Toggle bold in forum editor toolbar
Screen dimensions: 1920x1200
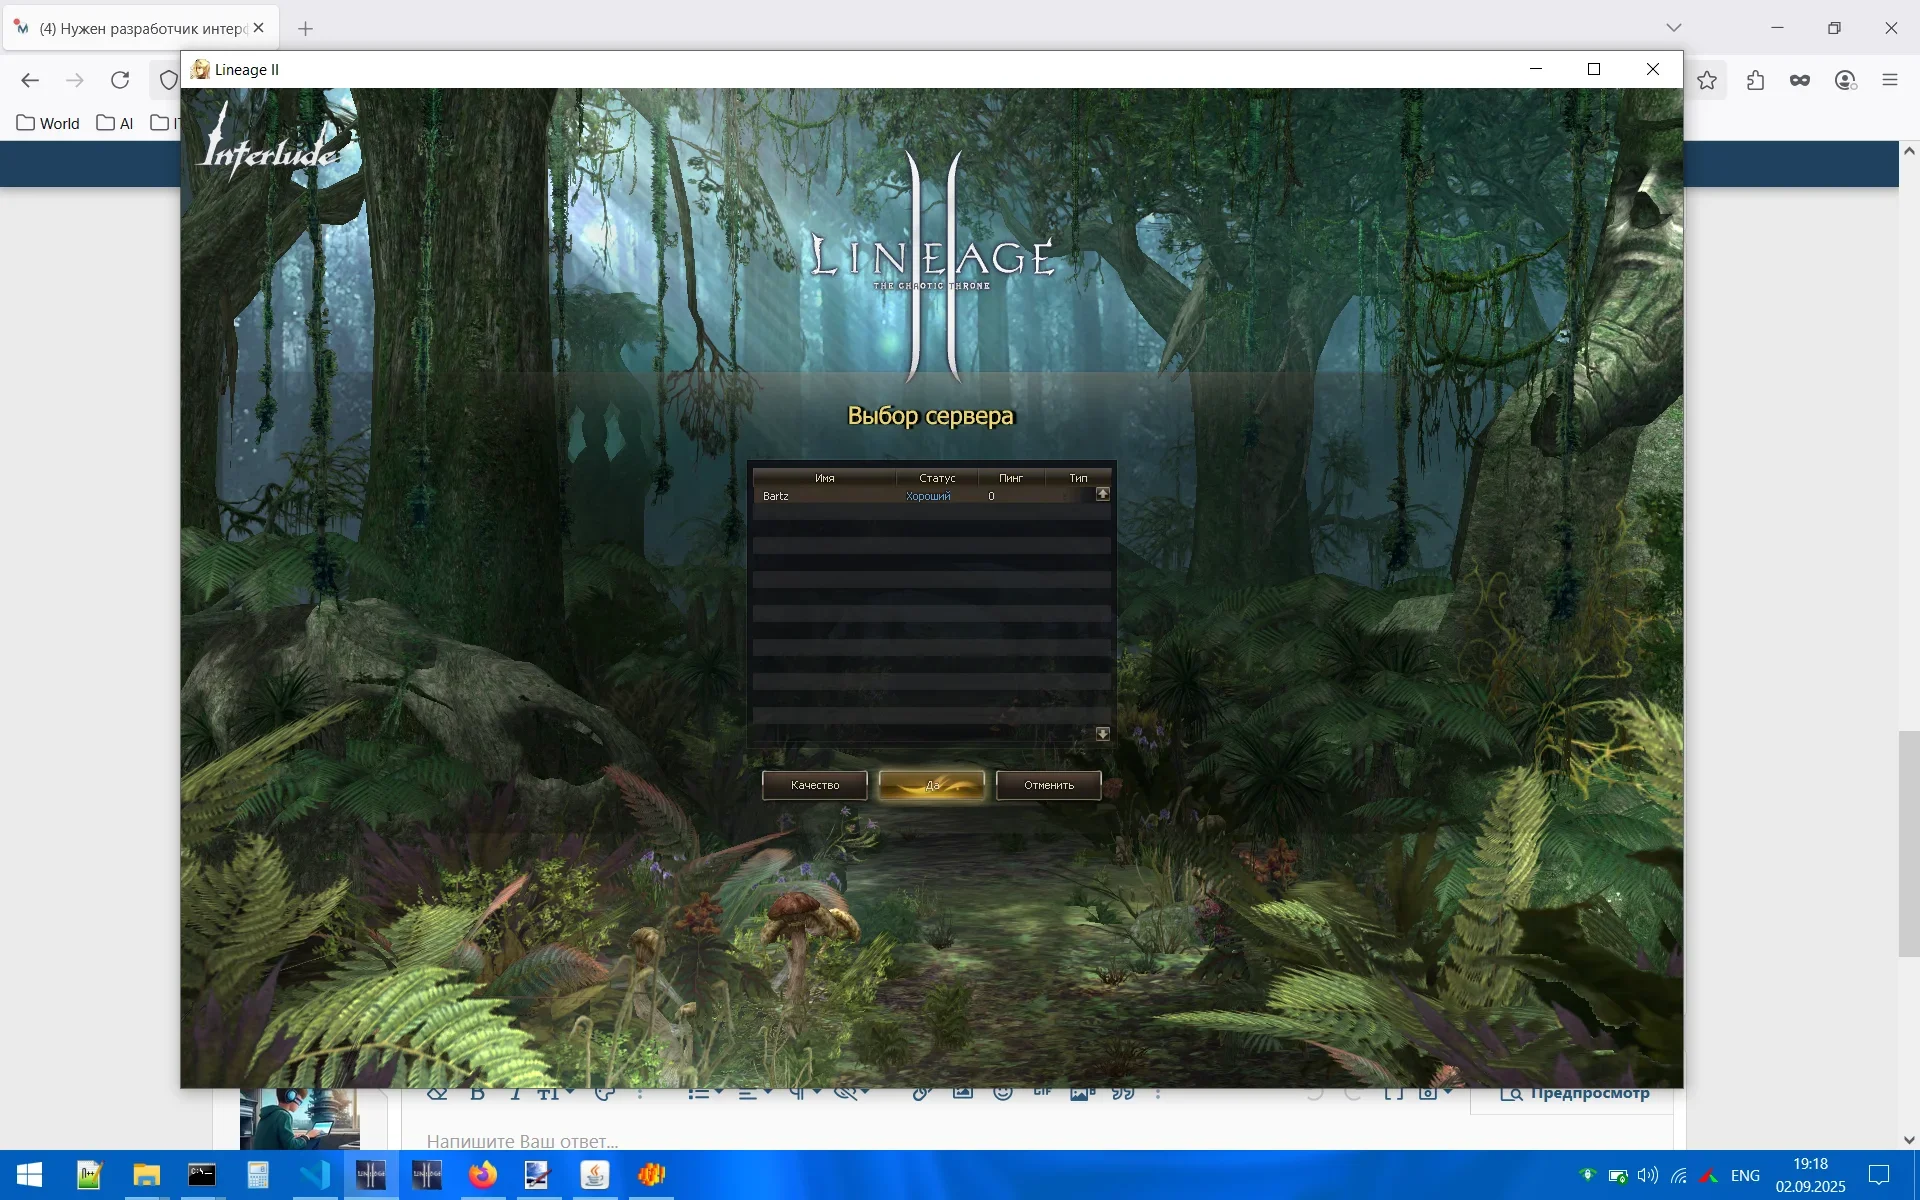point(478,1093)
